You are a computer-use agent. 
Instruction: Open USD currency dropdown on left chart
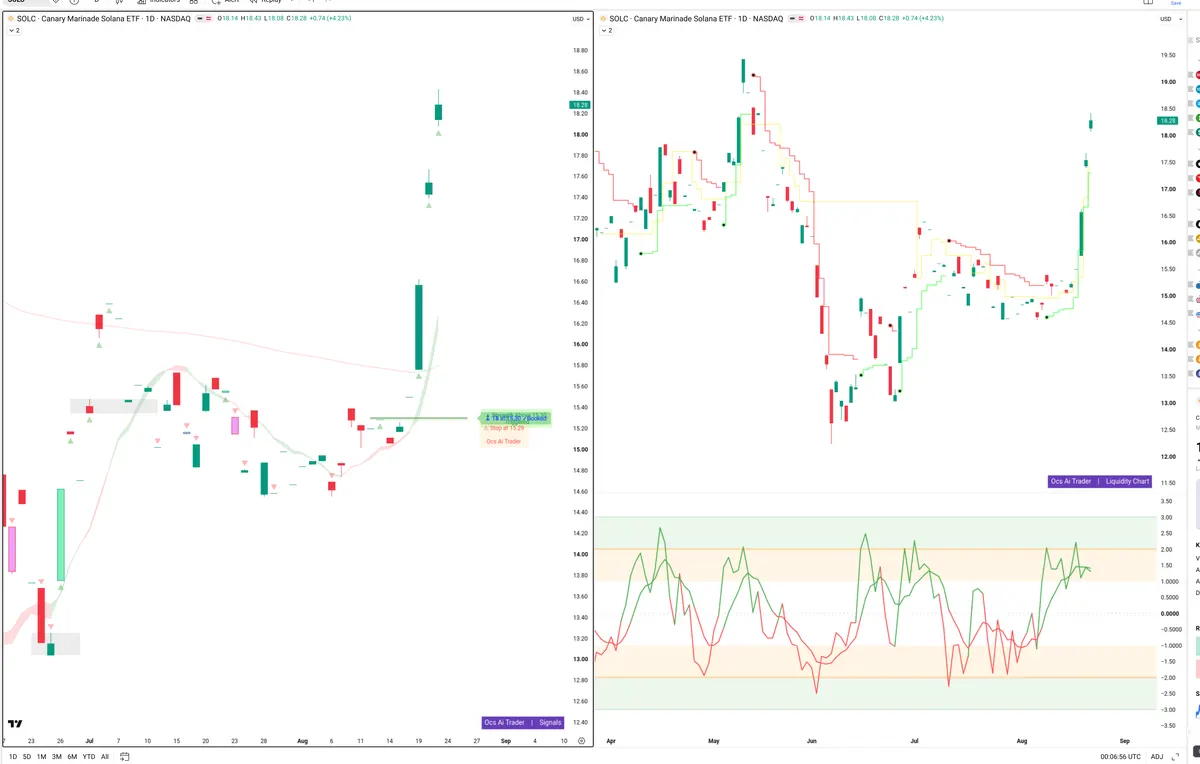click(579, 19)
